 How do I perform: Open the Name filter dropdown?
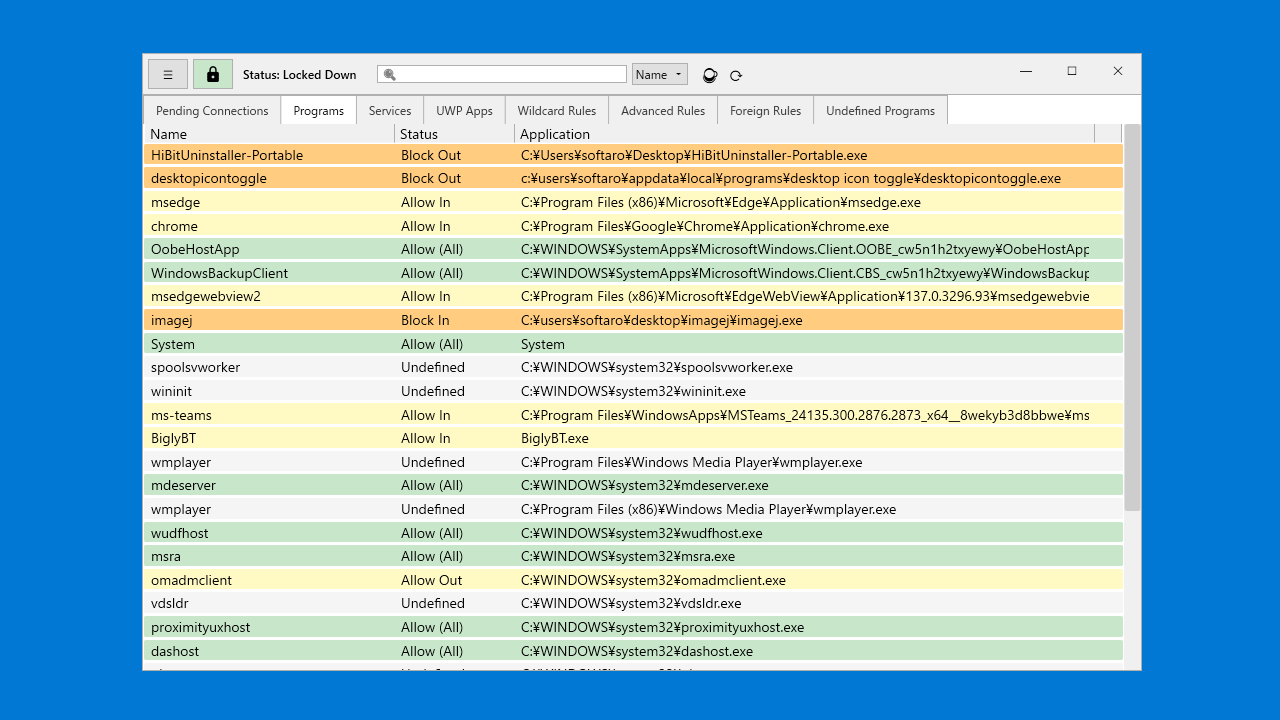point(659,75)
